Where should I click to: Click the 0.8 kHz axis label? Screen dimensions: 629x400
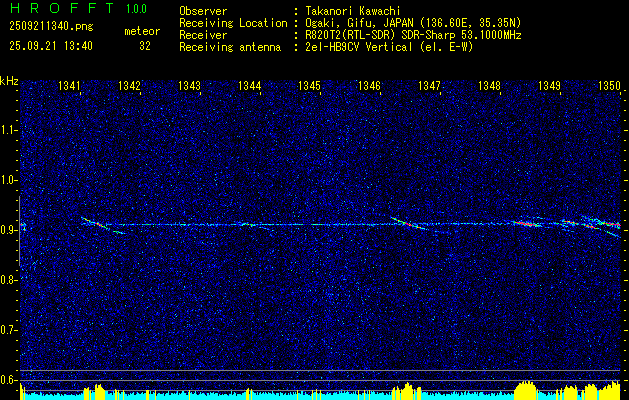[x=9, y=280]
